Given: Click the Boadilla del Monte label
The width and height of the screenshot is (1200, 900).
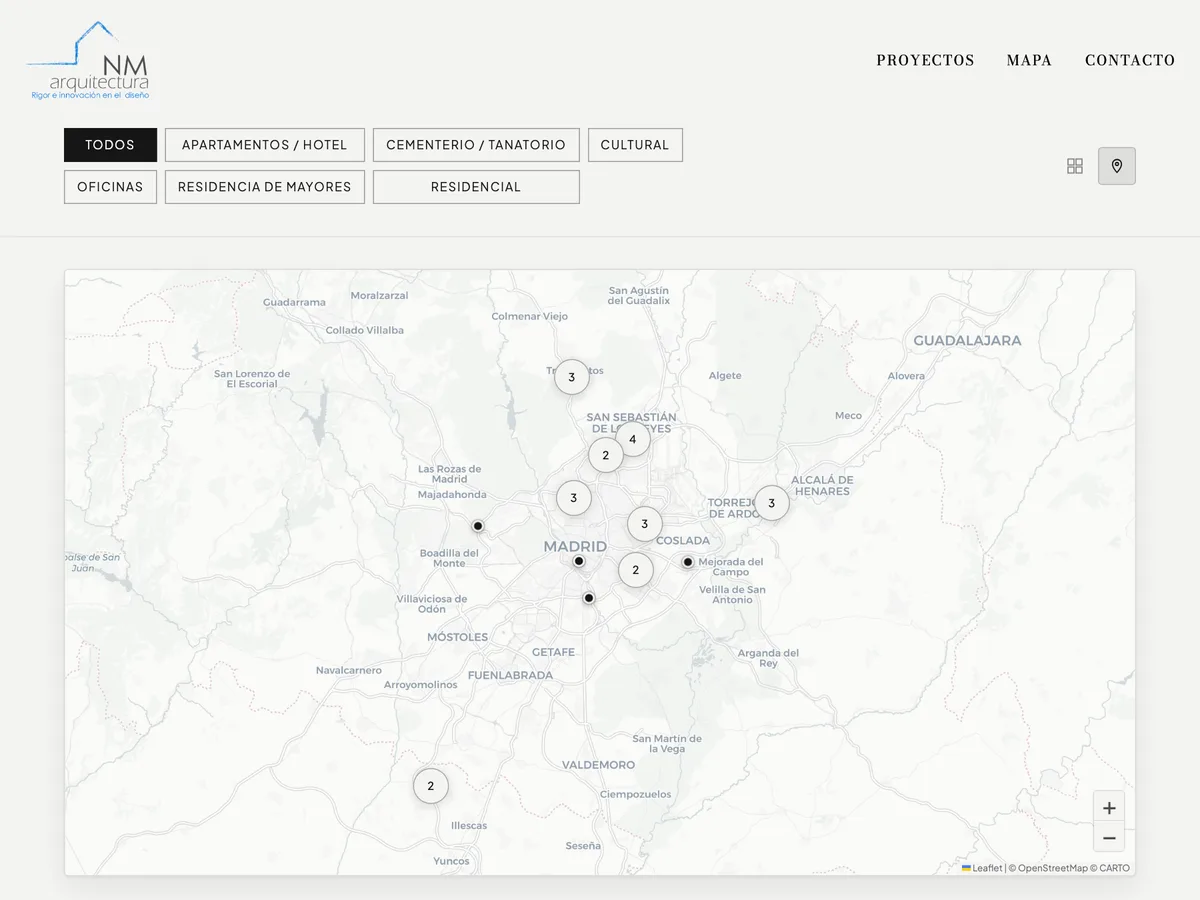Looking at the screenshot, I should [x=449, y=558].
